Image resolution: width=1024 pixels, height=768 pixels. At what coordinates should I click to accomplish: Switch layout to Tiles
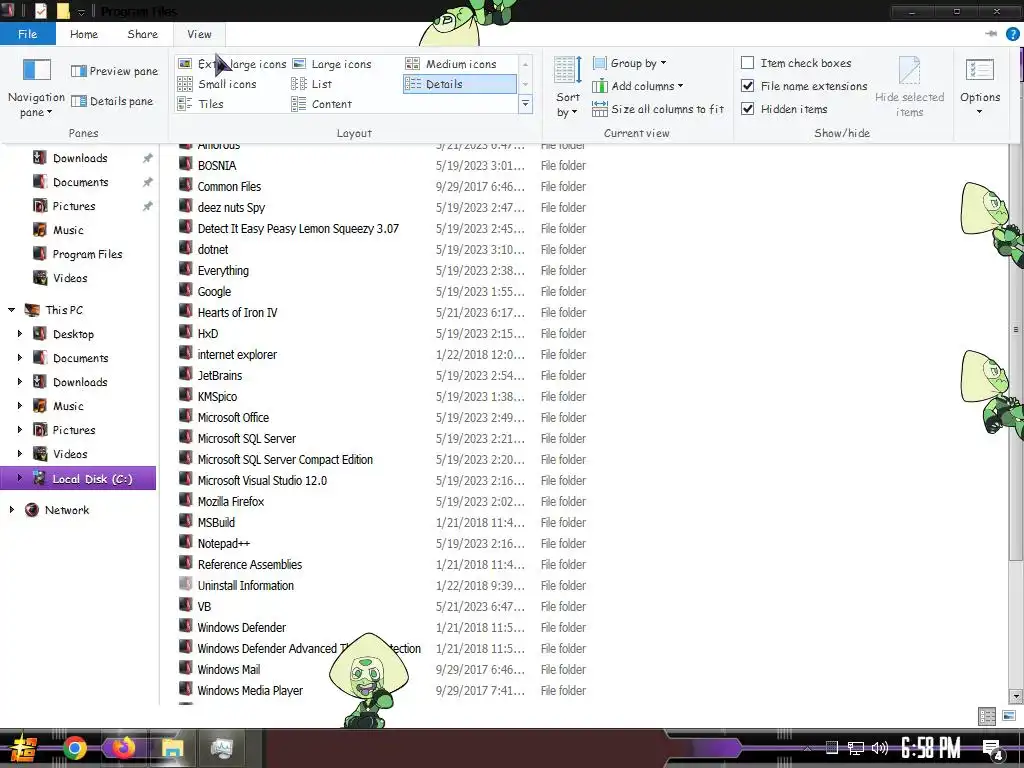(x=201, y=104)
